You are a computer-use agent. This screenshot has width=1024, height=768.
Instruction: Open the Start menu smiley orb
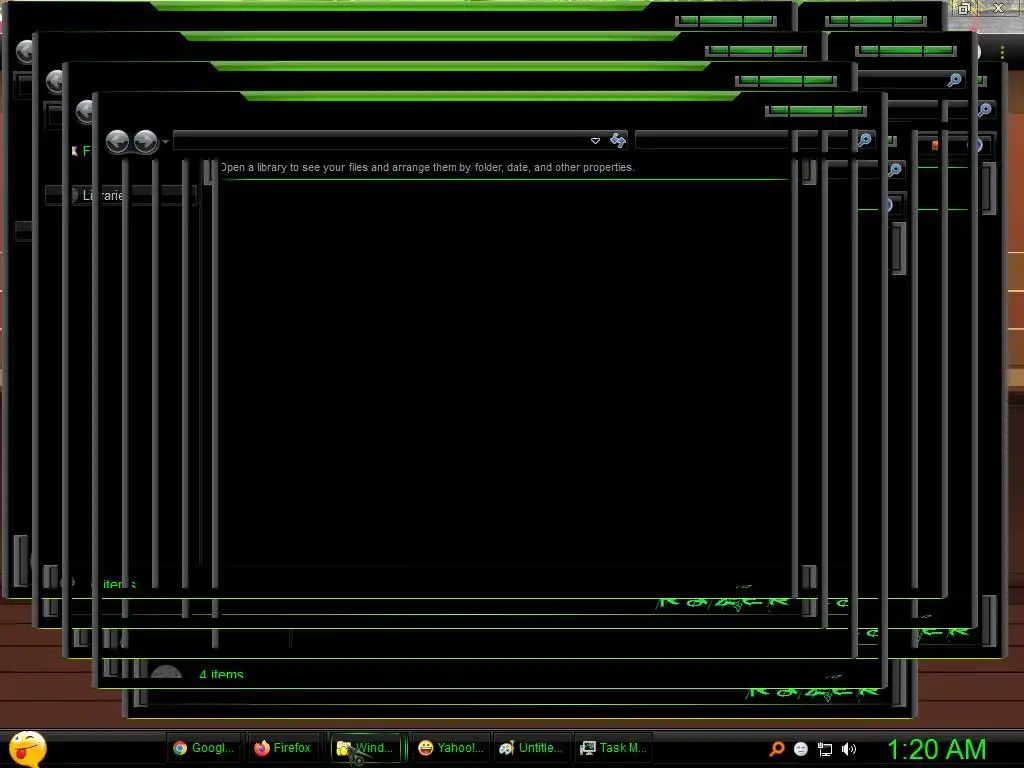(x=27, y=748)
